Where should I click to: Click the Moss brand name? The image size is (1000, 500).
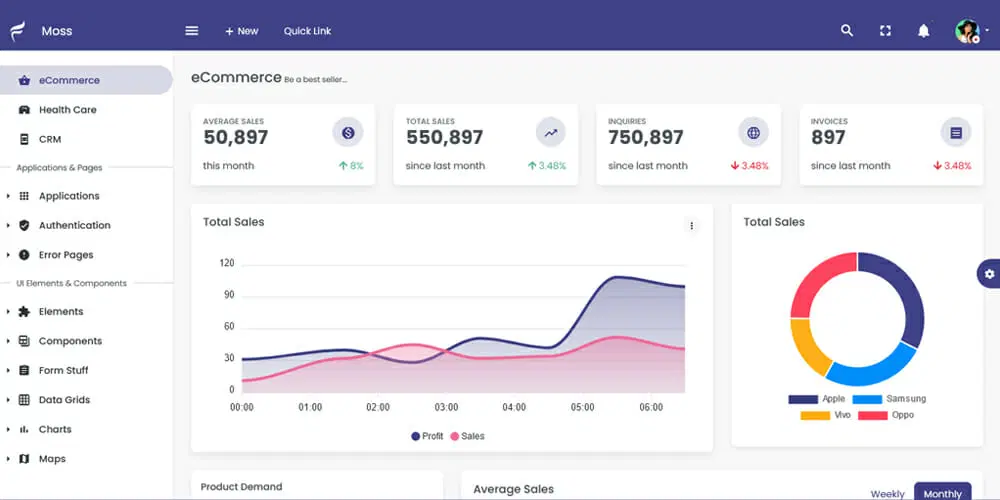point(57,31)
